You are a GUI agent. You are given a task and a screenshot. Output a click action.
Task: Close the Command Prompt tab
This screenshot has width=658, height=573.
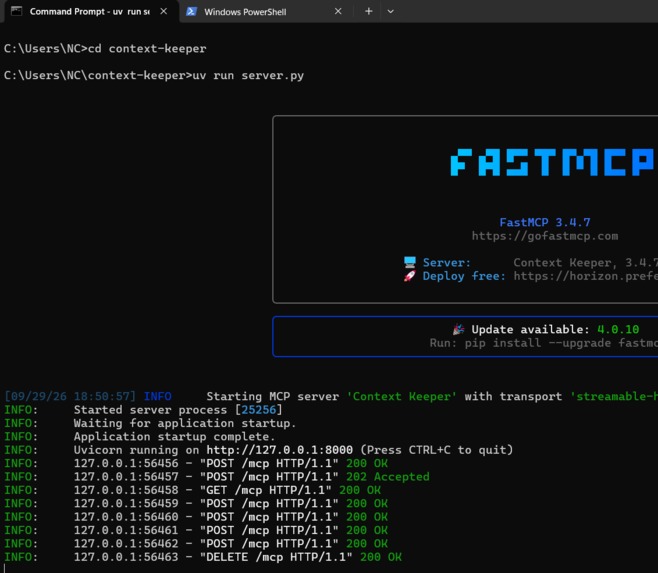164,11
